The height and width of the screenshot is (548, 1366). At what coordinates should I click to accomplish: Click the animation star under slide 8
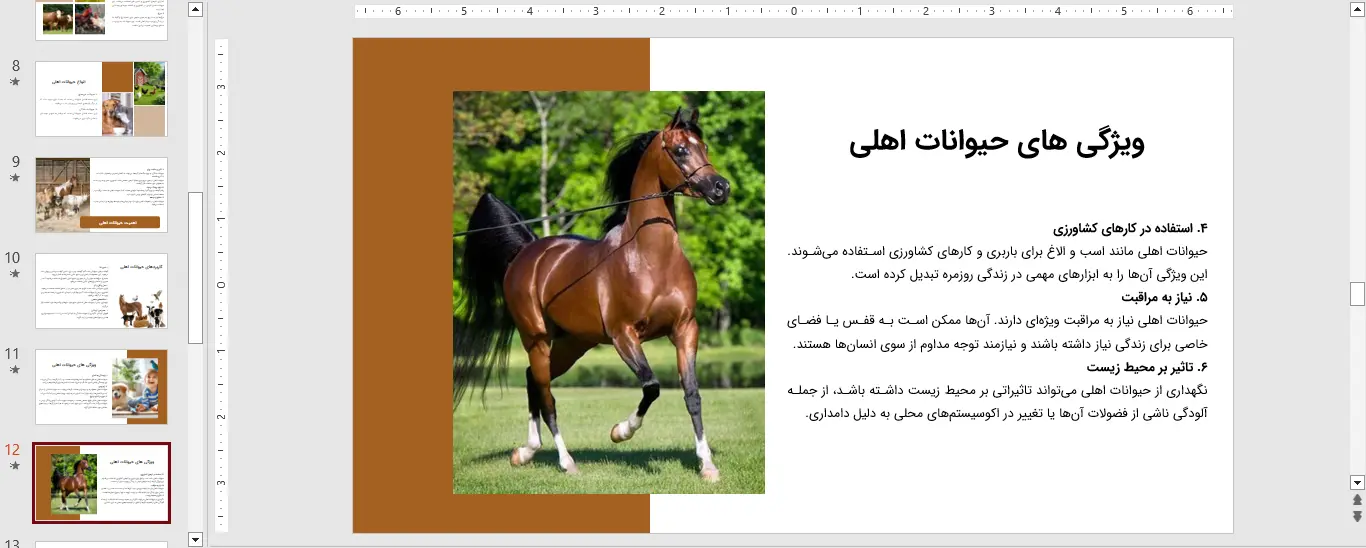click(15, 82)
